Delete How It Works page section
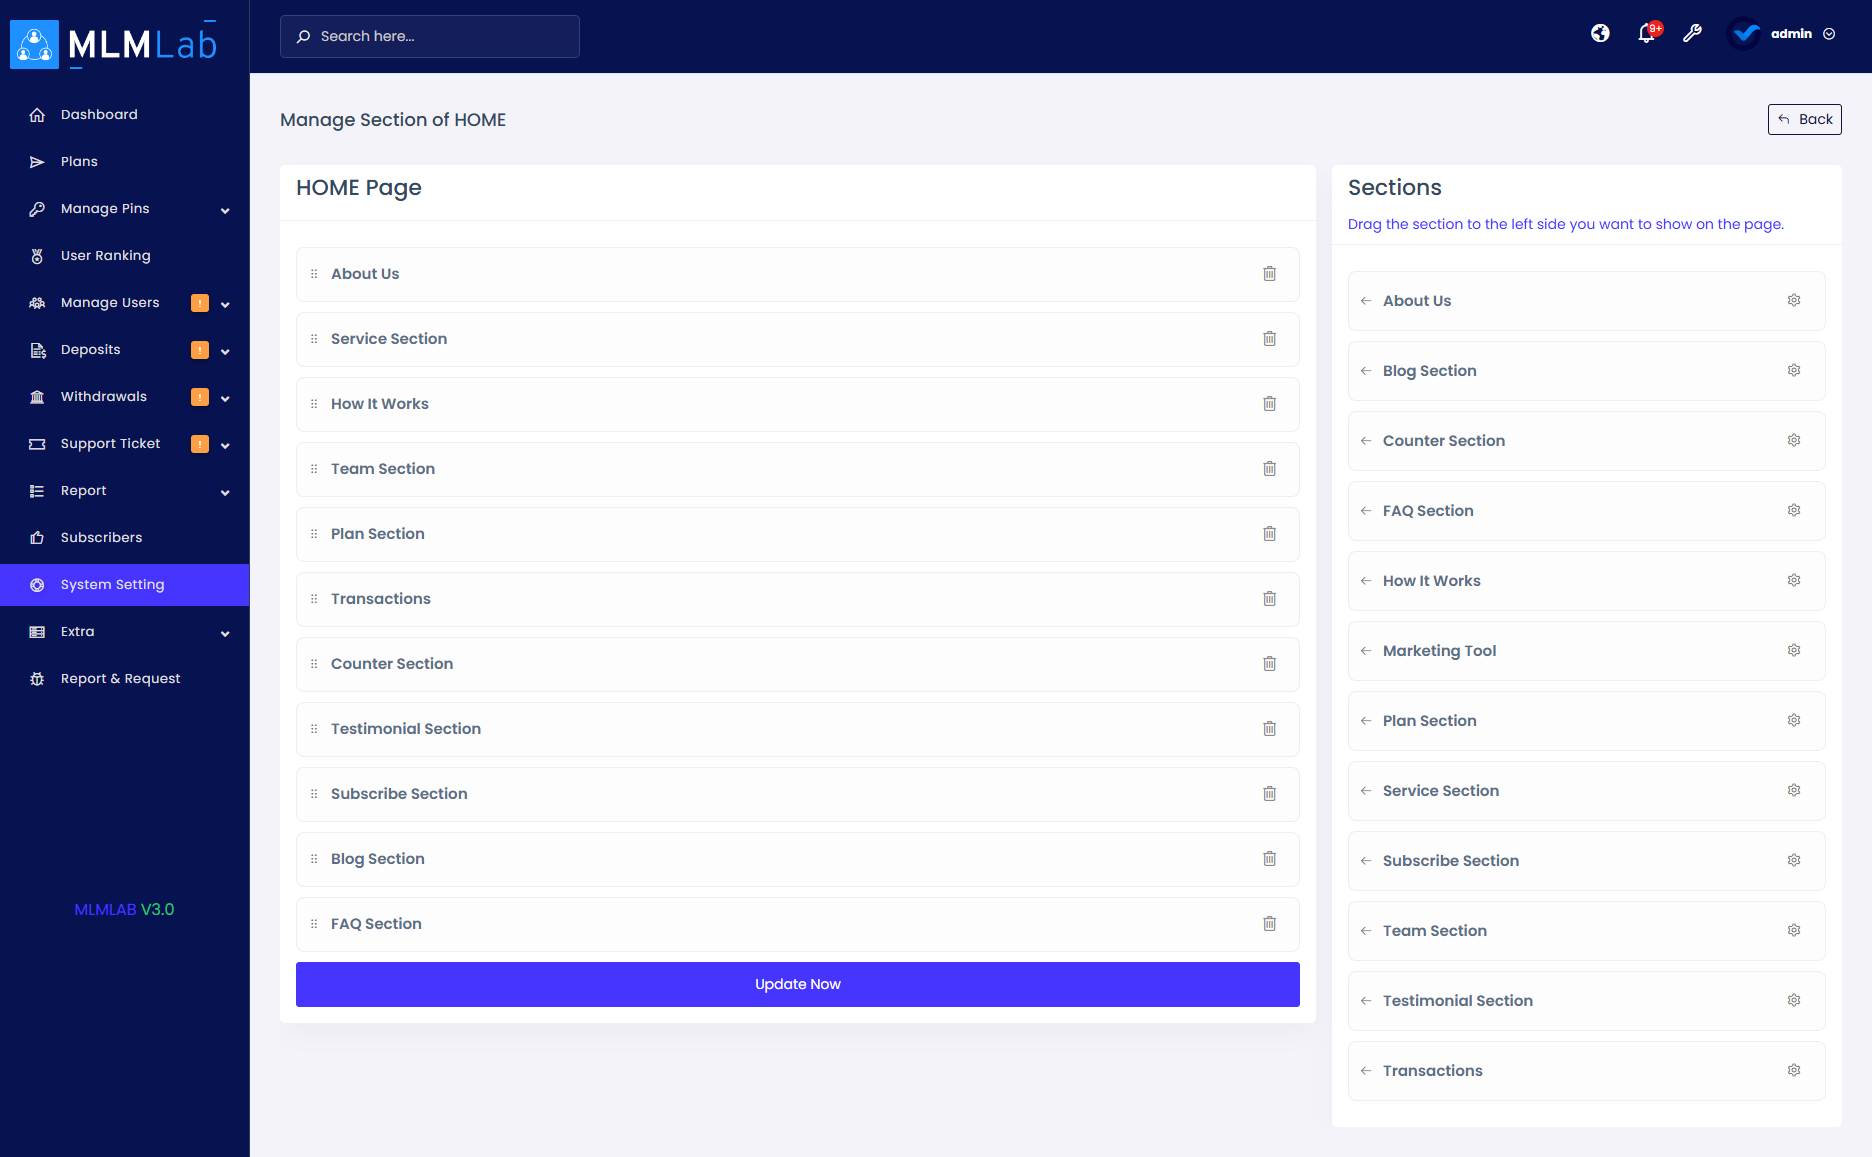The width and height of the screenshot is (1872, 1157). click(1269, 404)
